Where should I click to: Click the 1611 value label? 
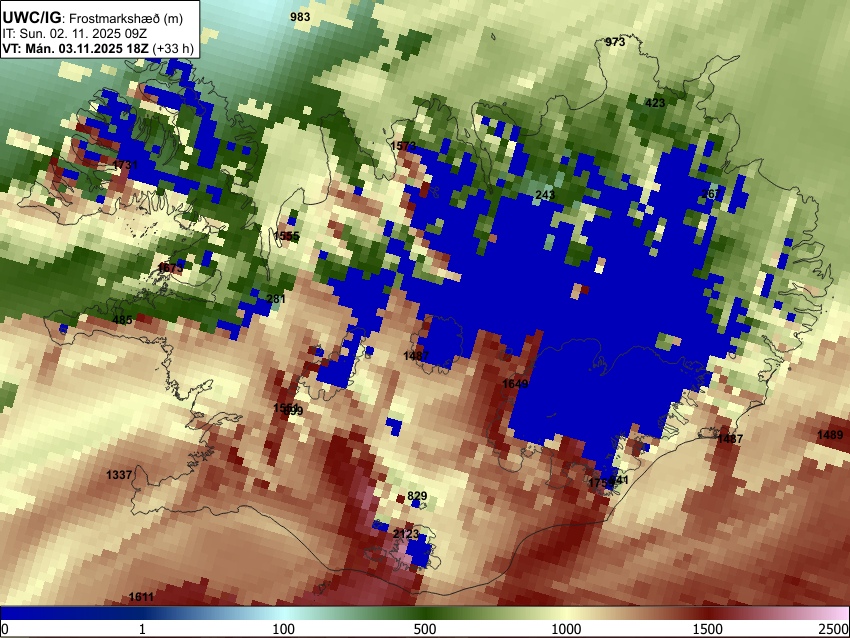point(141,597)
